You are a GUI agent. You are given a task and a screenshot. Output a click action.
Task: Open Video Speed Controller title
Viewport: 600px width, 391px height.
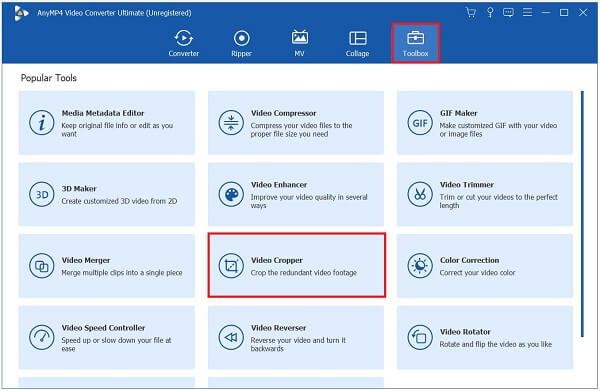(103, 328)
